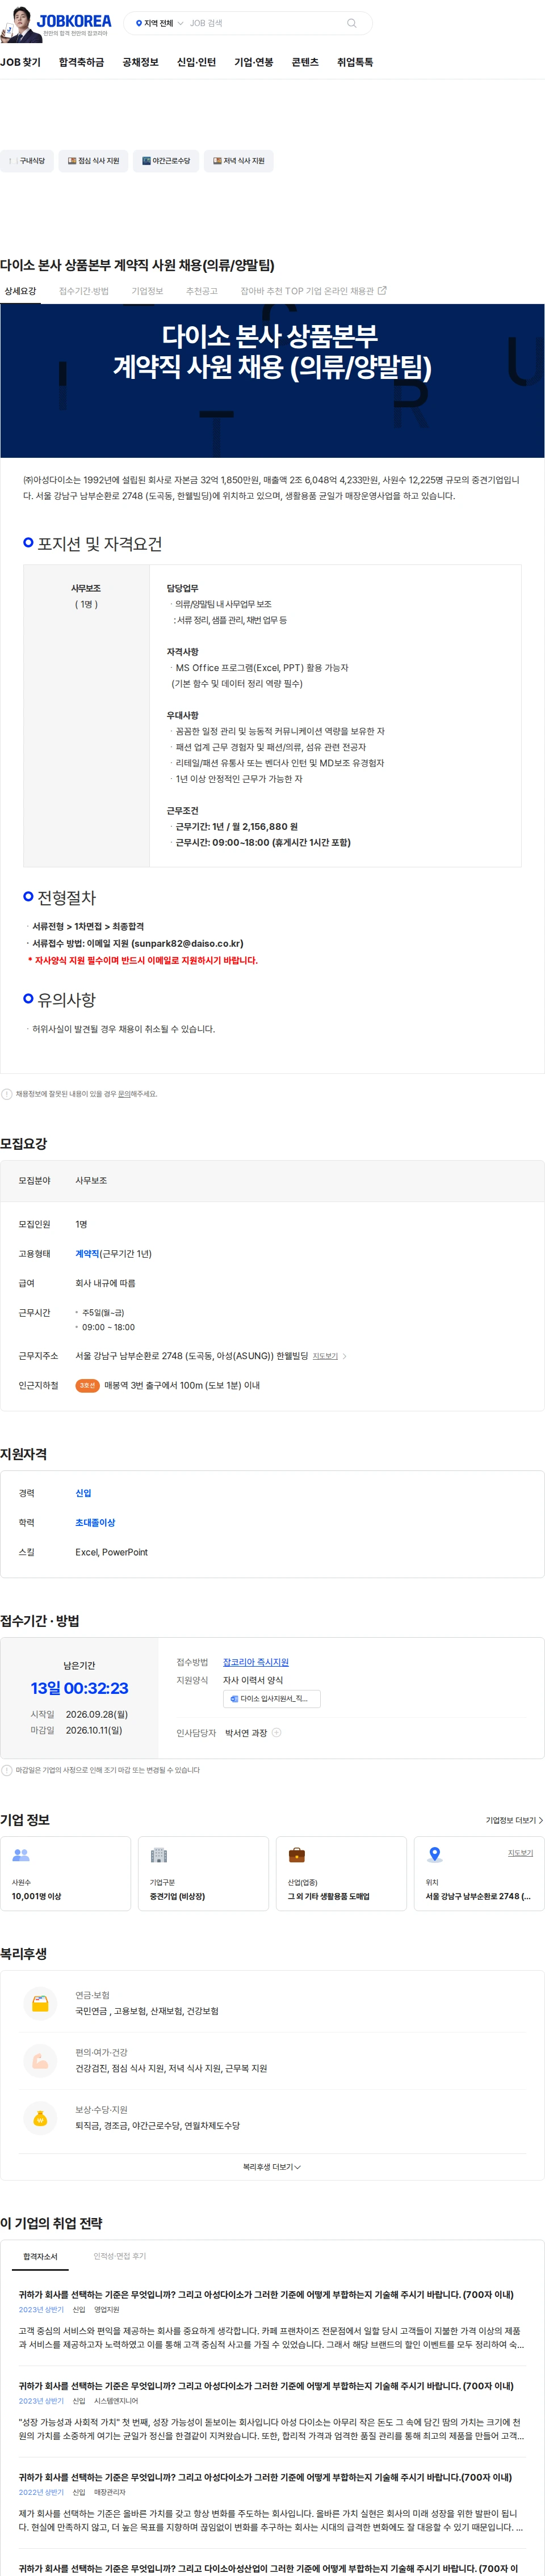
Task: Open the 공채정보 menu
Action: pyautogui.click(x=140, y=62)
